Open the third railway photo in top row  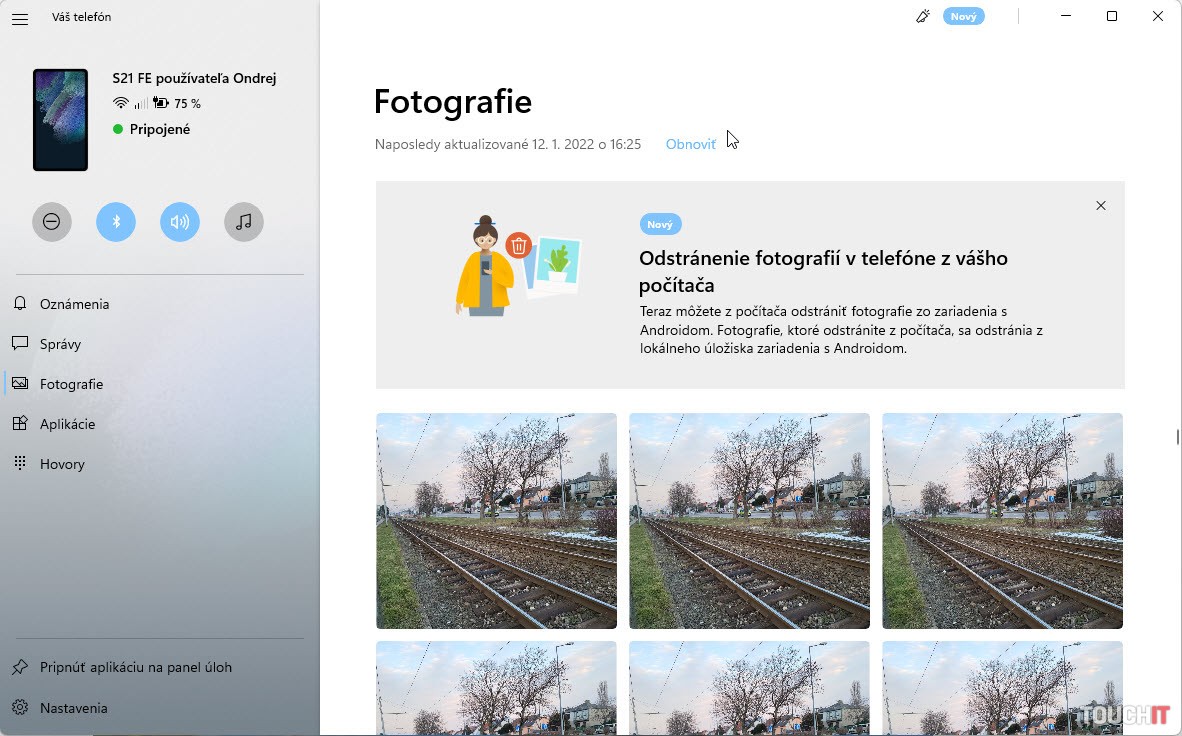click(x=1002, y=520)
